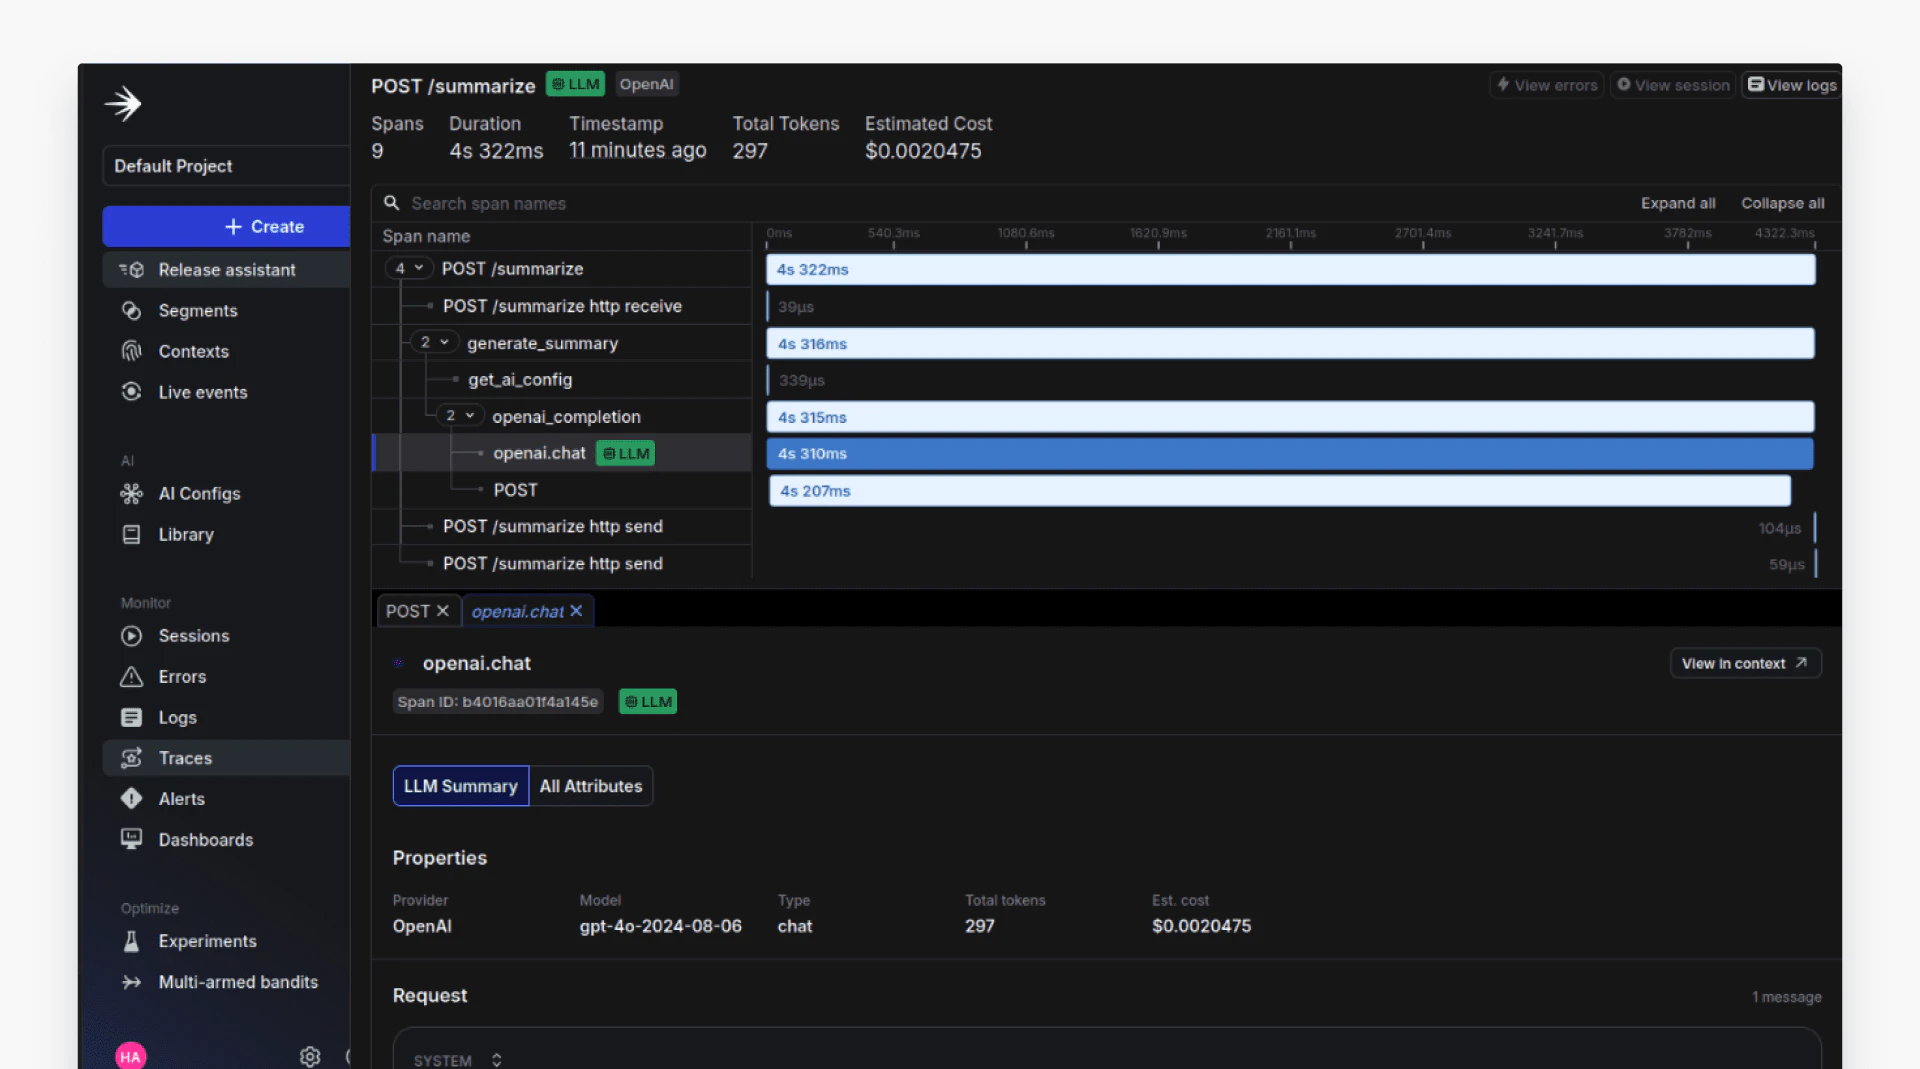Click the OpenAI tag in header
The width and height of the screenshot is (1920, 1069).
646,84
